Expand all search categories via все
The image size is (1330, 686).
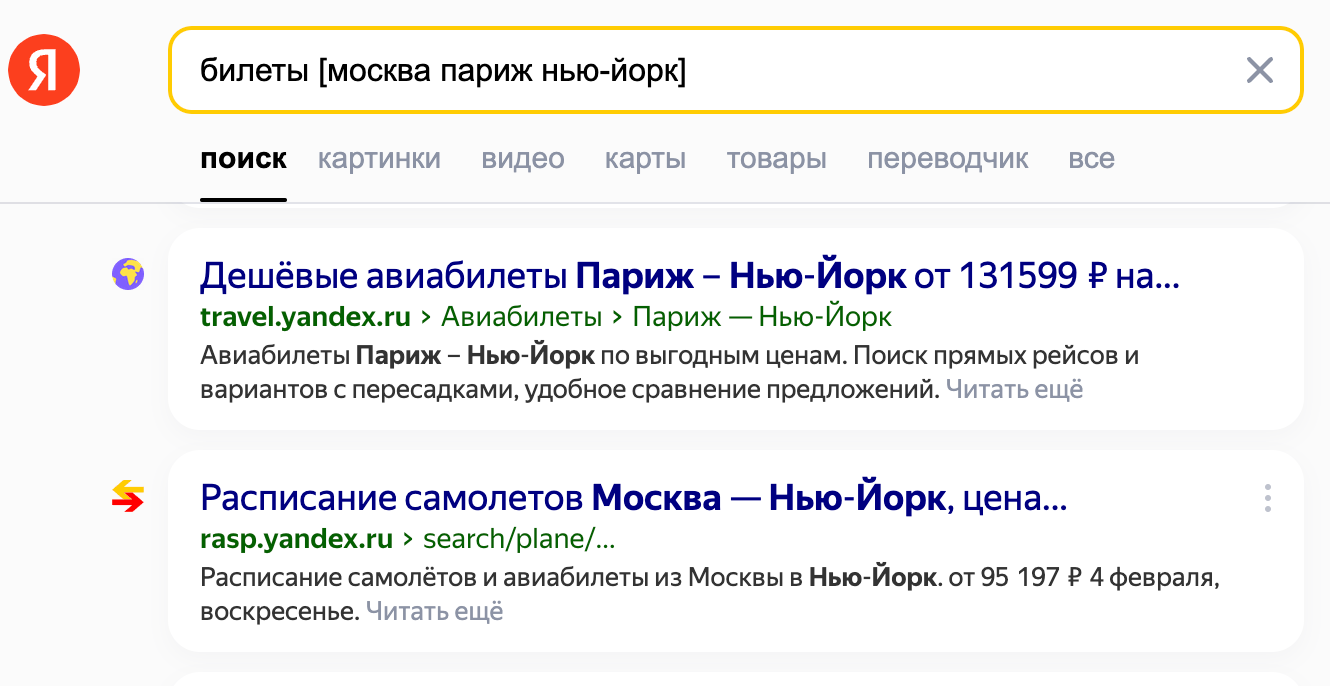(1092, 158)
